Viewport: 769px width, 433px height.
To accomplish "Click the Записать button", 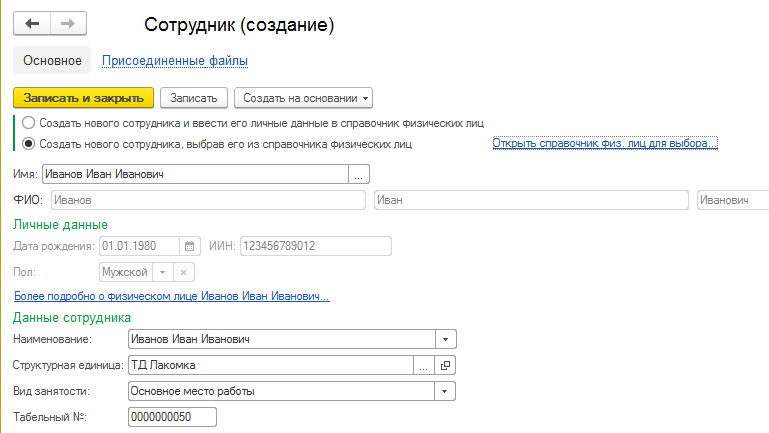I will click(194, 98).
